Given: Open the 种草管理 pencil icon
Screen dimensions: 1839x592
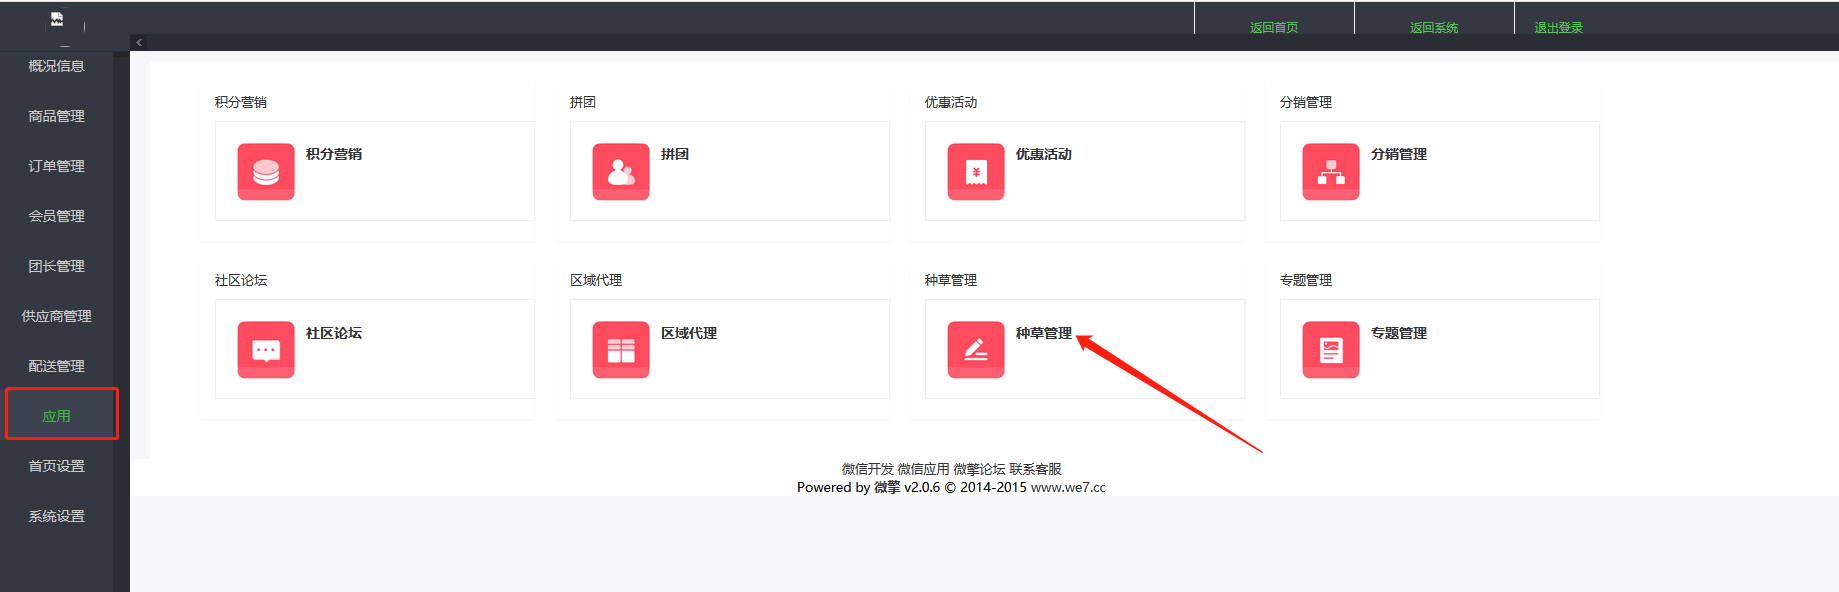Looking at the screenshot, I should point(976,350).
